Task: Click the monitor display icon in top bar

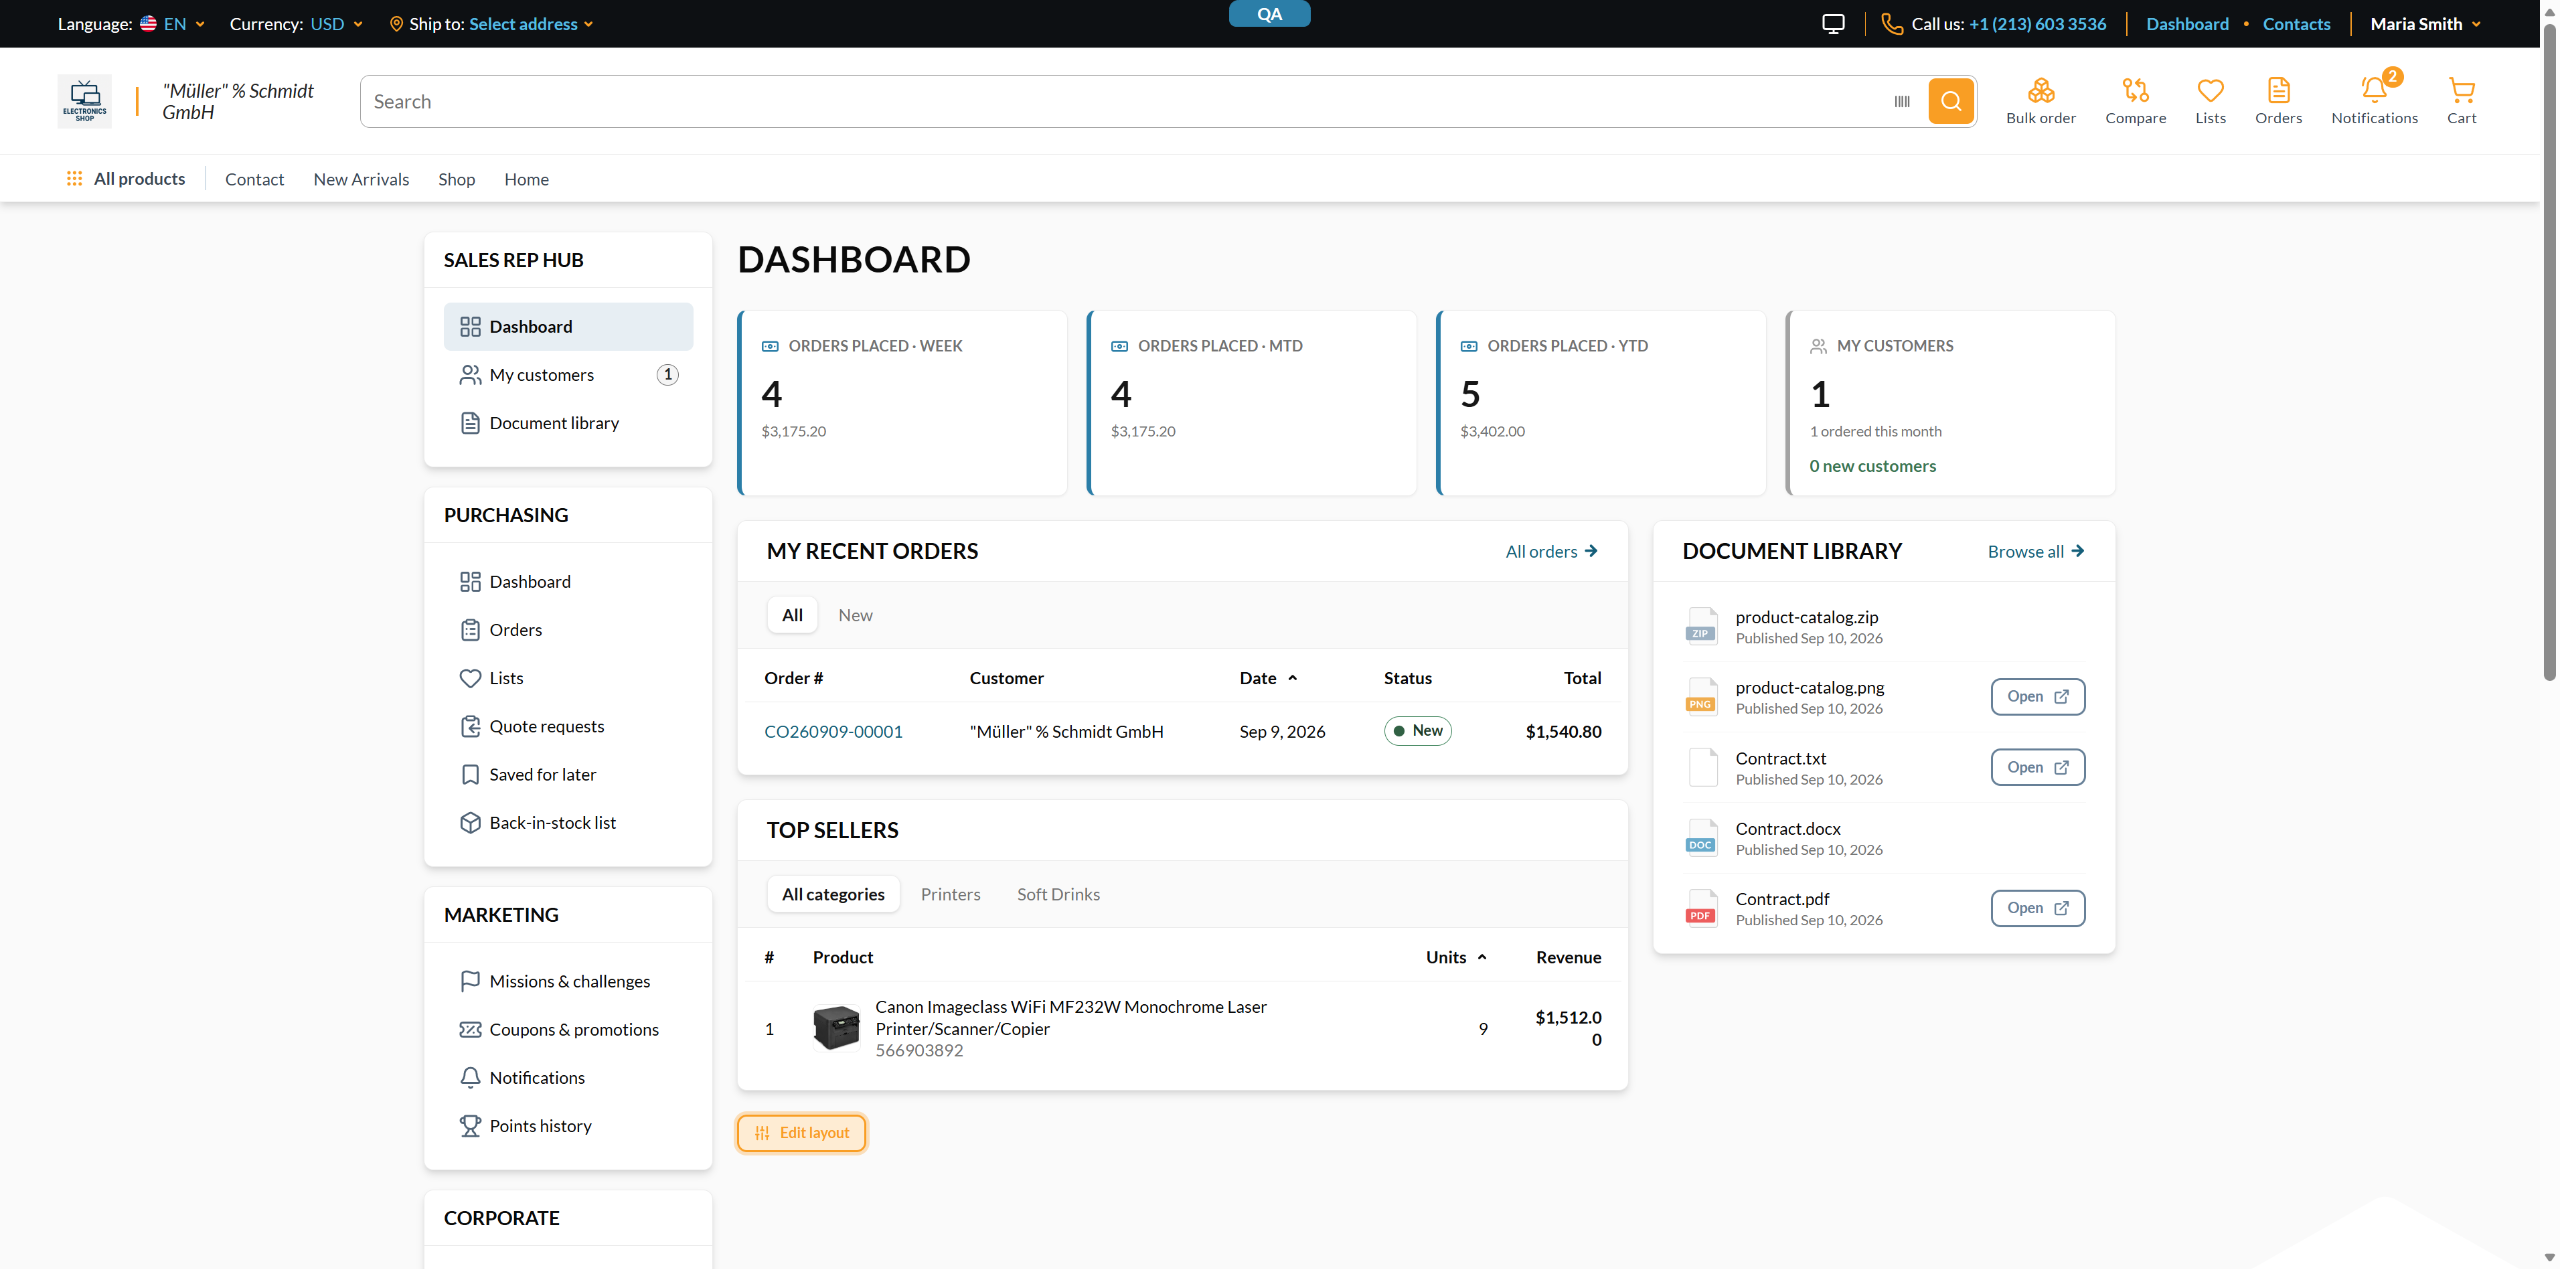Action: (x=1833, y=24)
